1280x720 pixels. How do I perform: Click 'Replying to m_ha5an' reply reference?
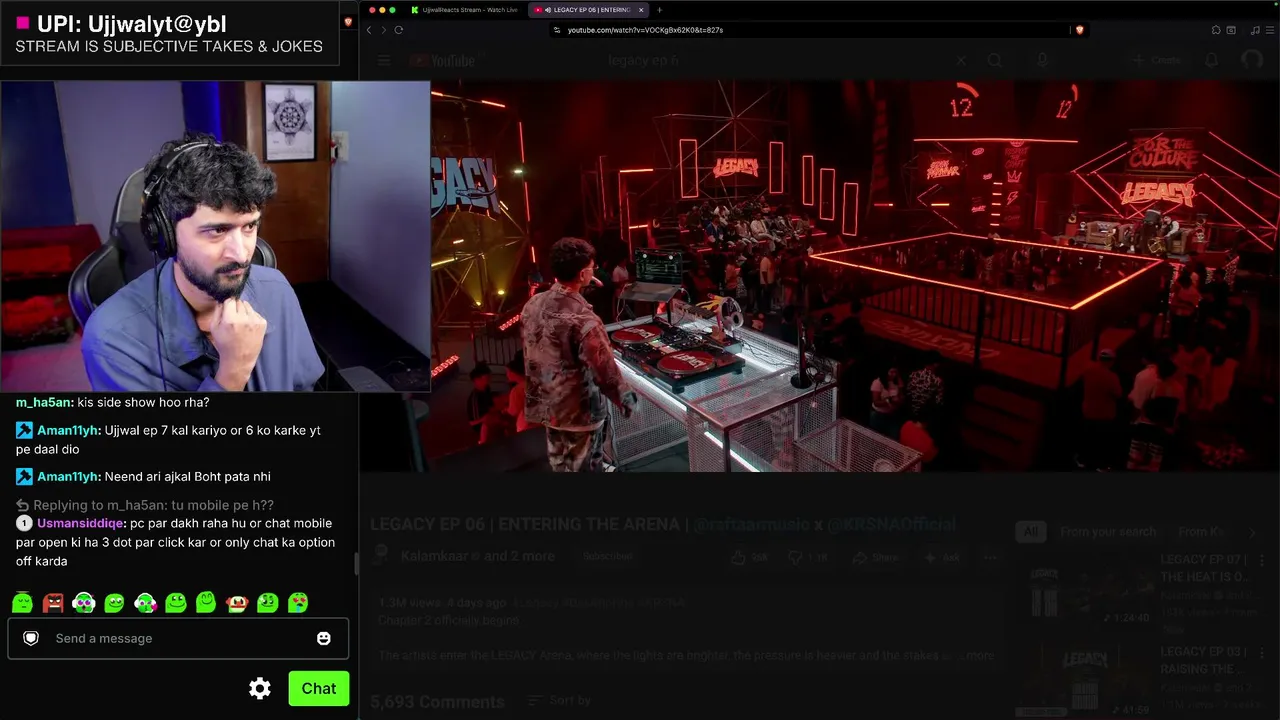pyautogui.click(x=145, y=505)
